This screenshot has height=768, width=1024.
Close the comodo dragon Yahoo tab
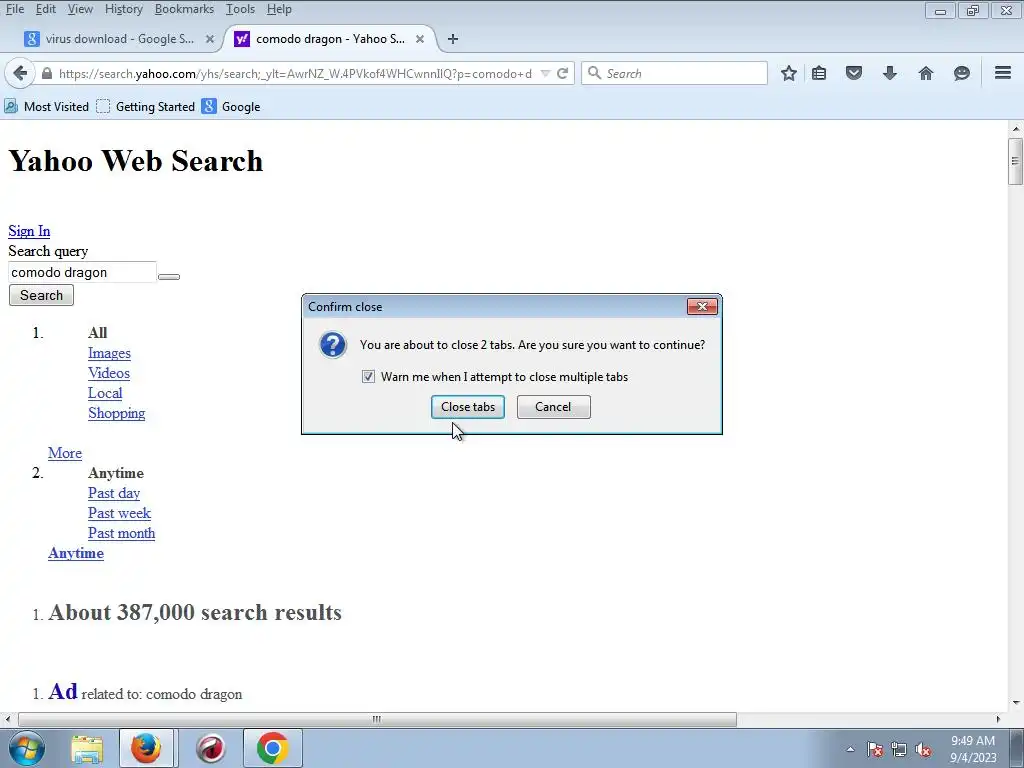(420, 39)
